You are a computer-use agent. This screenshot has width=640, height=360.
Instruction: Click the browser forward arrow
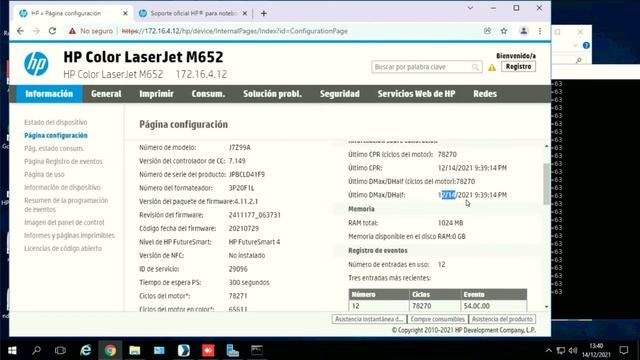[x=36, y=31]
